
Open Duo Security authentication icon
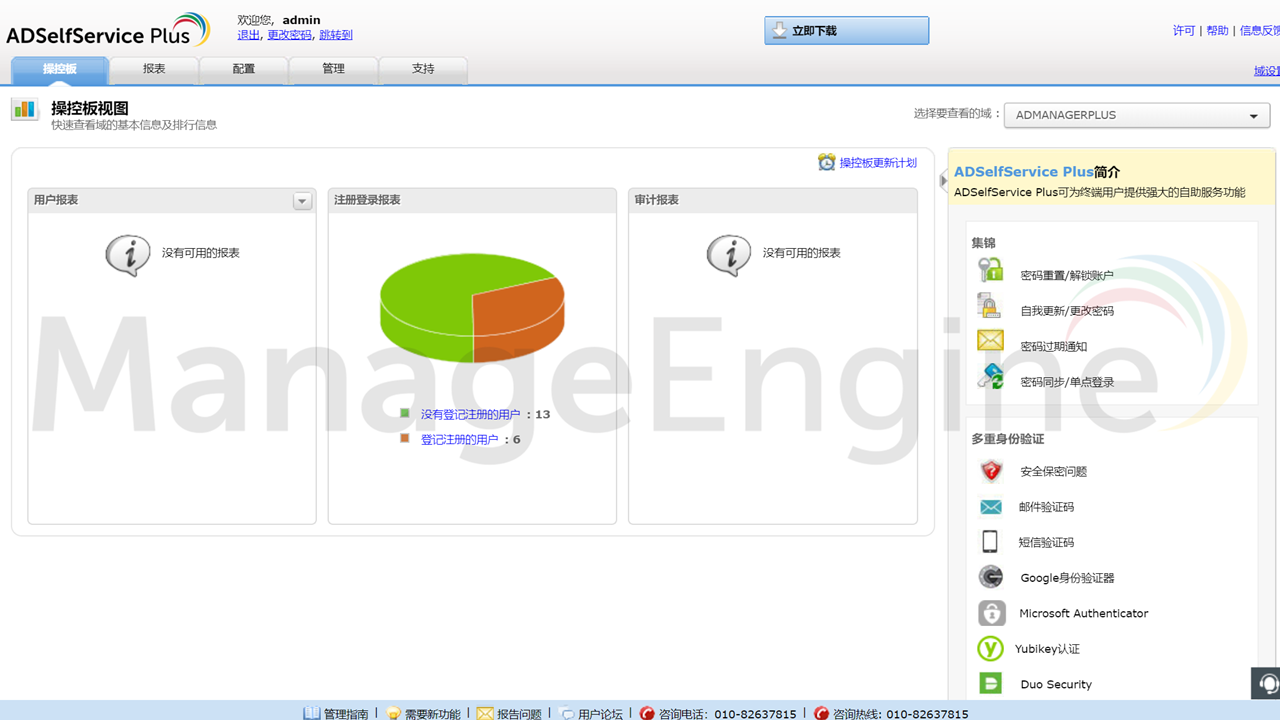[990, 683]
